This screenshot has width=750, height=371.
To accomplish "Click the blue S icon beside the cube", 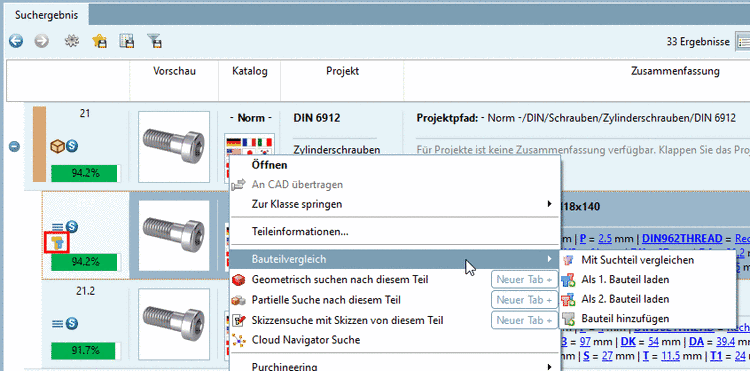I will 72,146.
